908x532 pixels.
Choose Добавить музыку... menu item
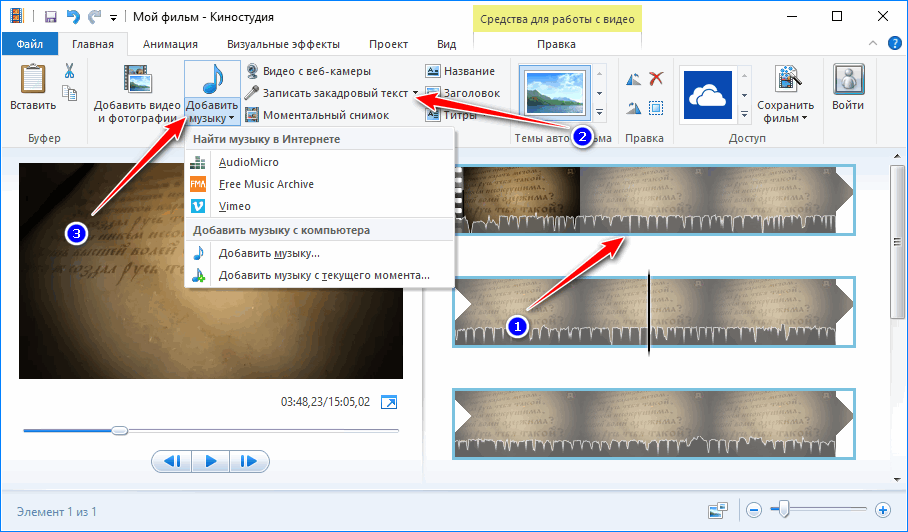(x=319, y=253)
